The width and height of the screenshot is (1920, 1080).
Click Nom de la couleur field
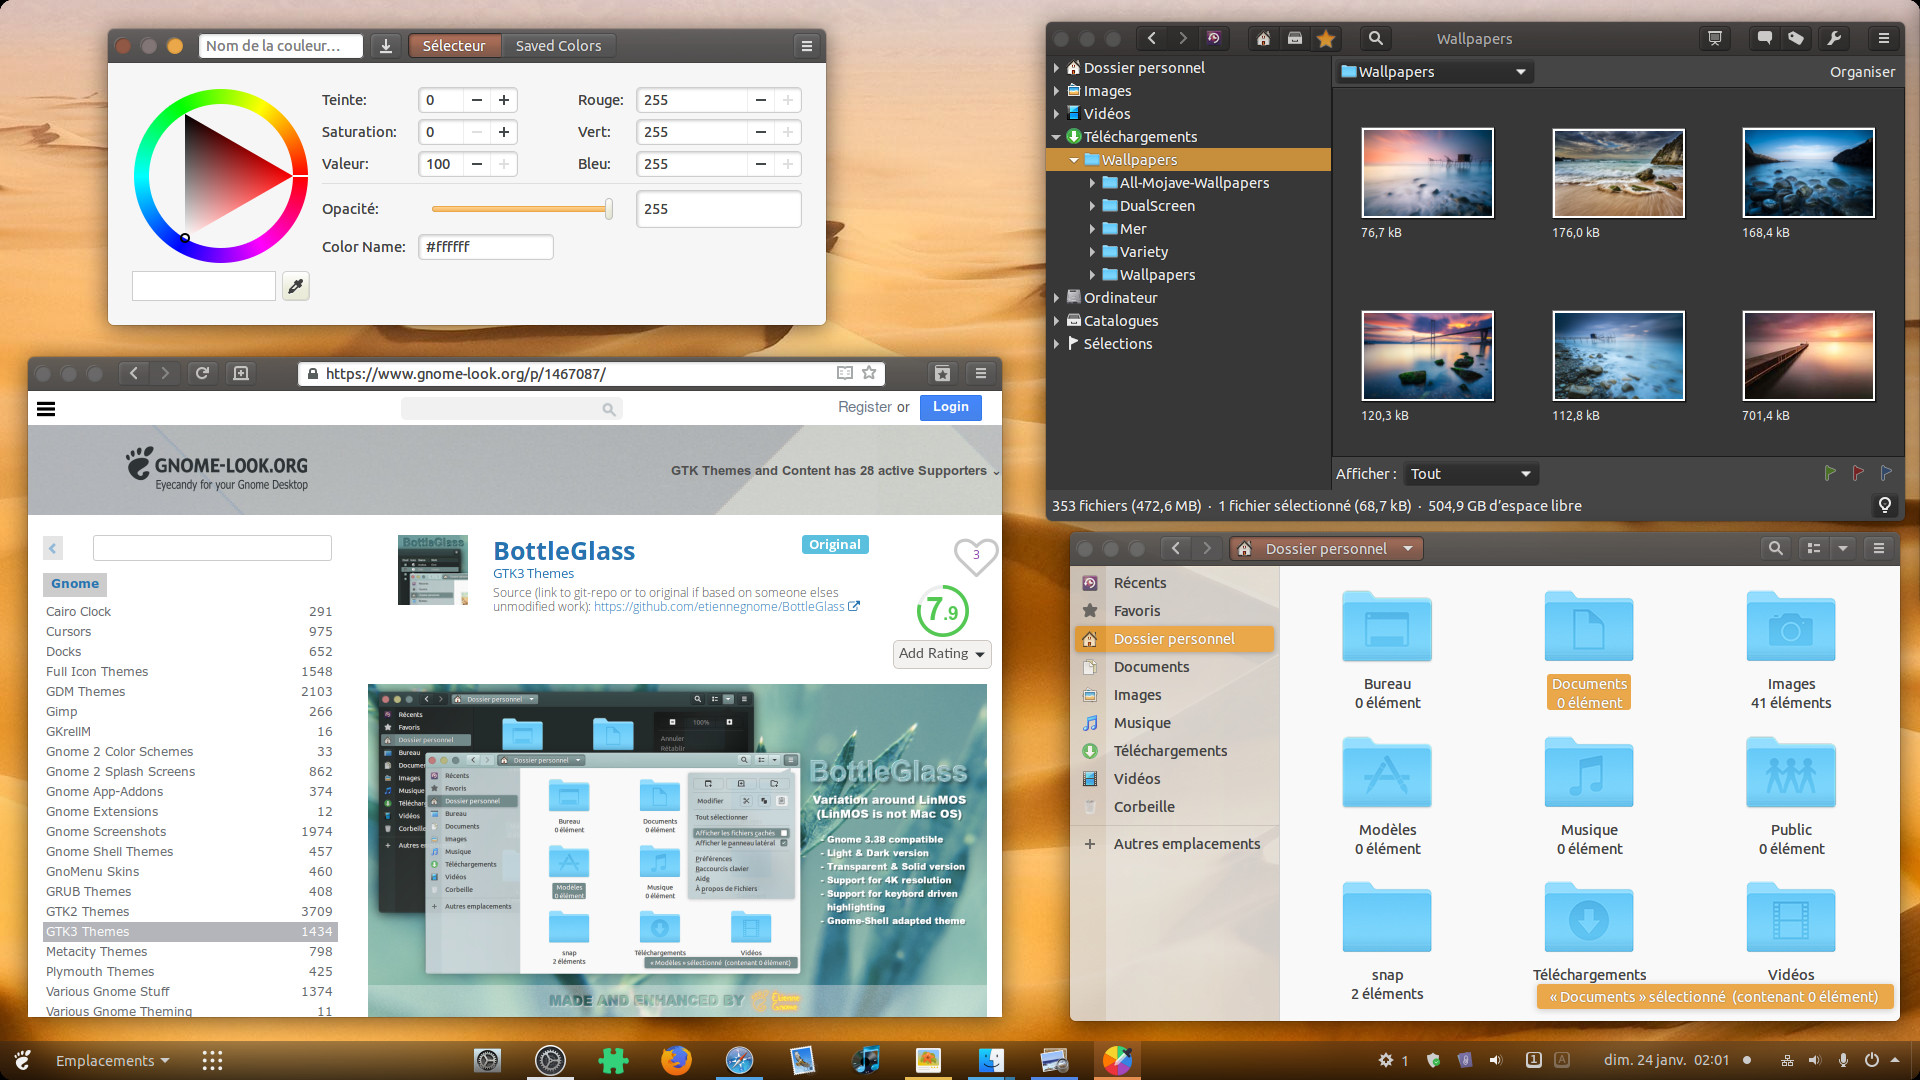(282, 46)
